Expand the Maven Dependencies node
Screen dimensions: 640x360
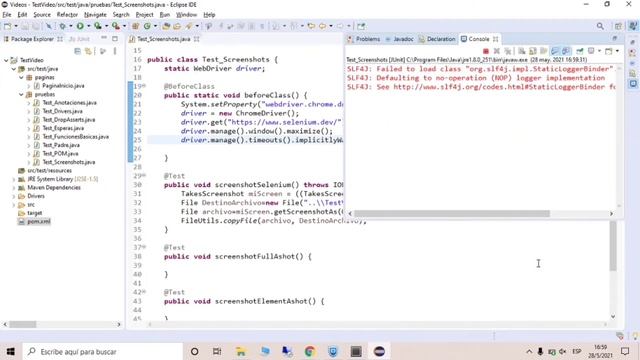[13, 188]
